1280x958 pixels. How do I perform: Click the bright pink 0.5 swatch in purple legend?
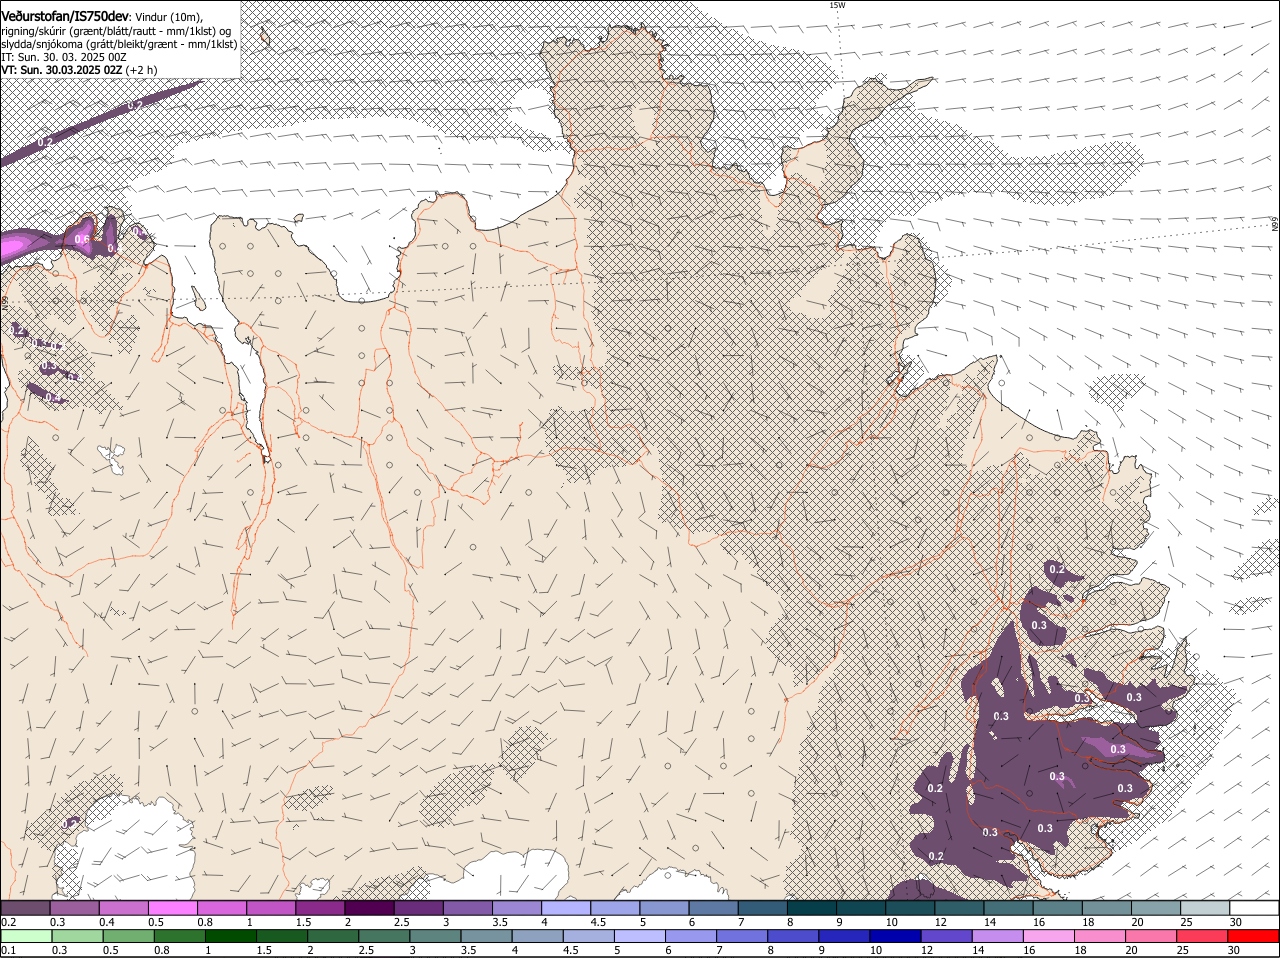[172, 908]
